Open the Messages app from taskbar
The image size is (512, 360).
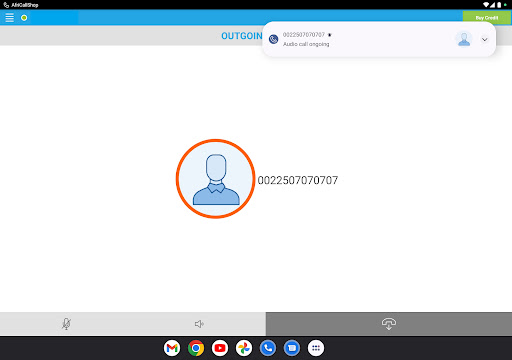292,348
